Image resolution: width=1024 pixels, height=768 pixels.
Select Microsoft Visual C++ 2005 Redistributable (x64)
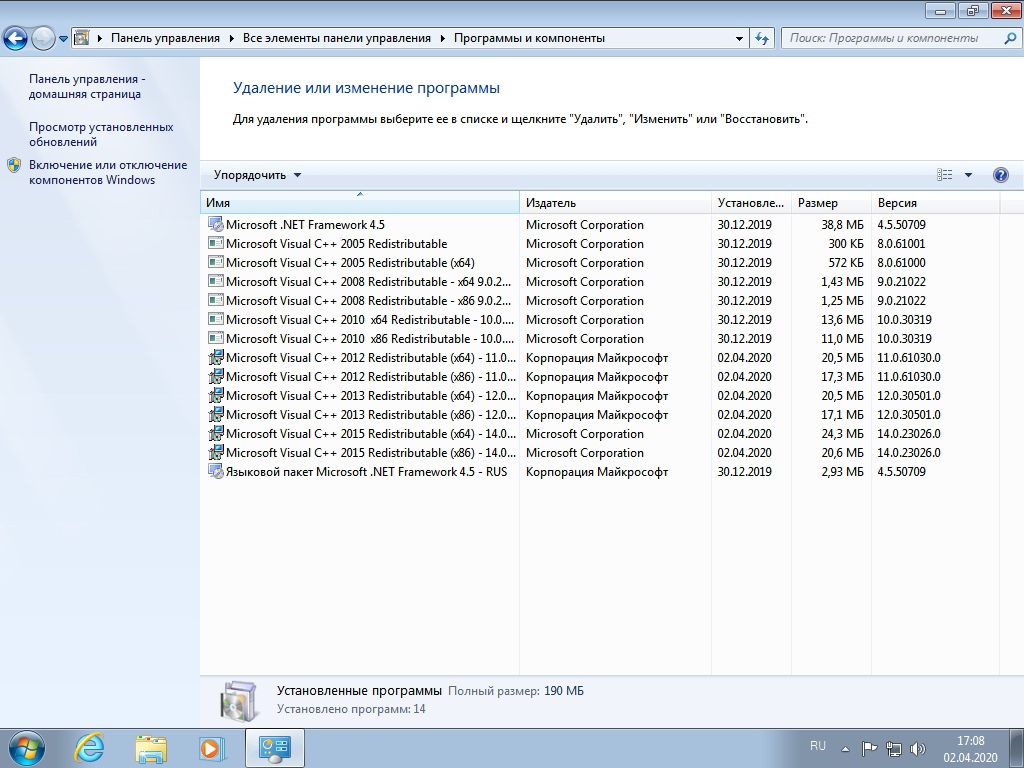(x=350, y=263)
